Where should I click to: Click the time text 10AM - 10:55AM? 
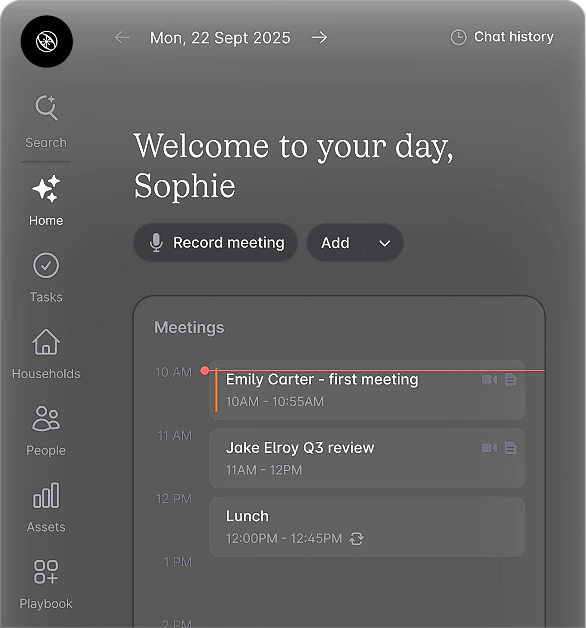pyautogui.click(x=275, y=402)
